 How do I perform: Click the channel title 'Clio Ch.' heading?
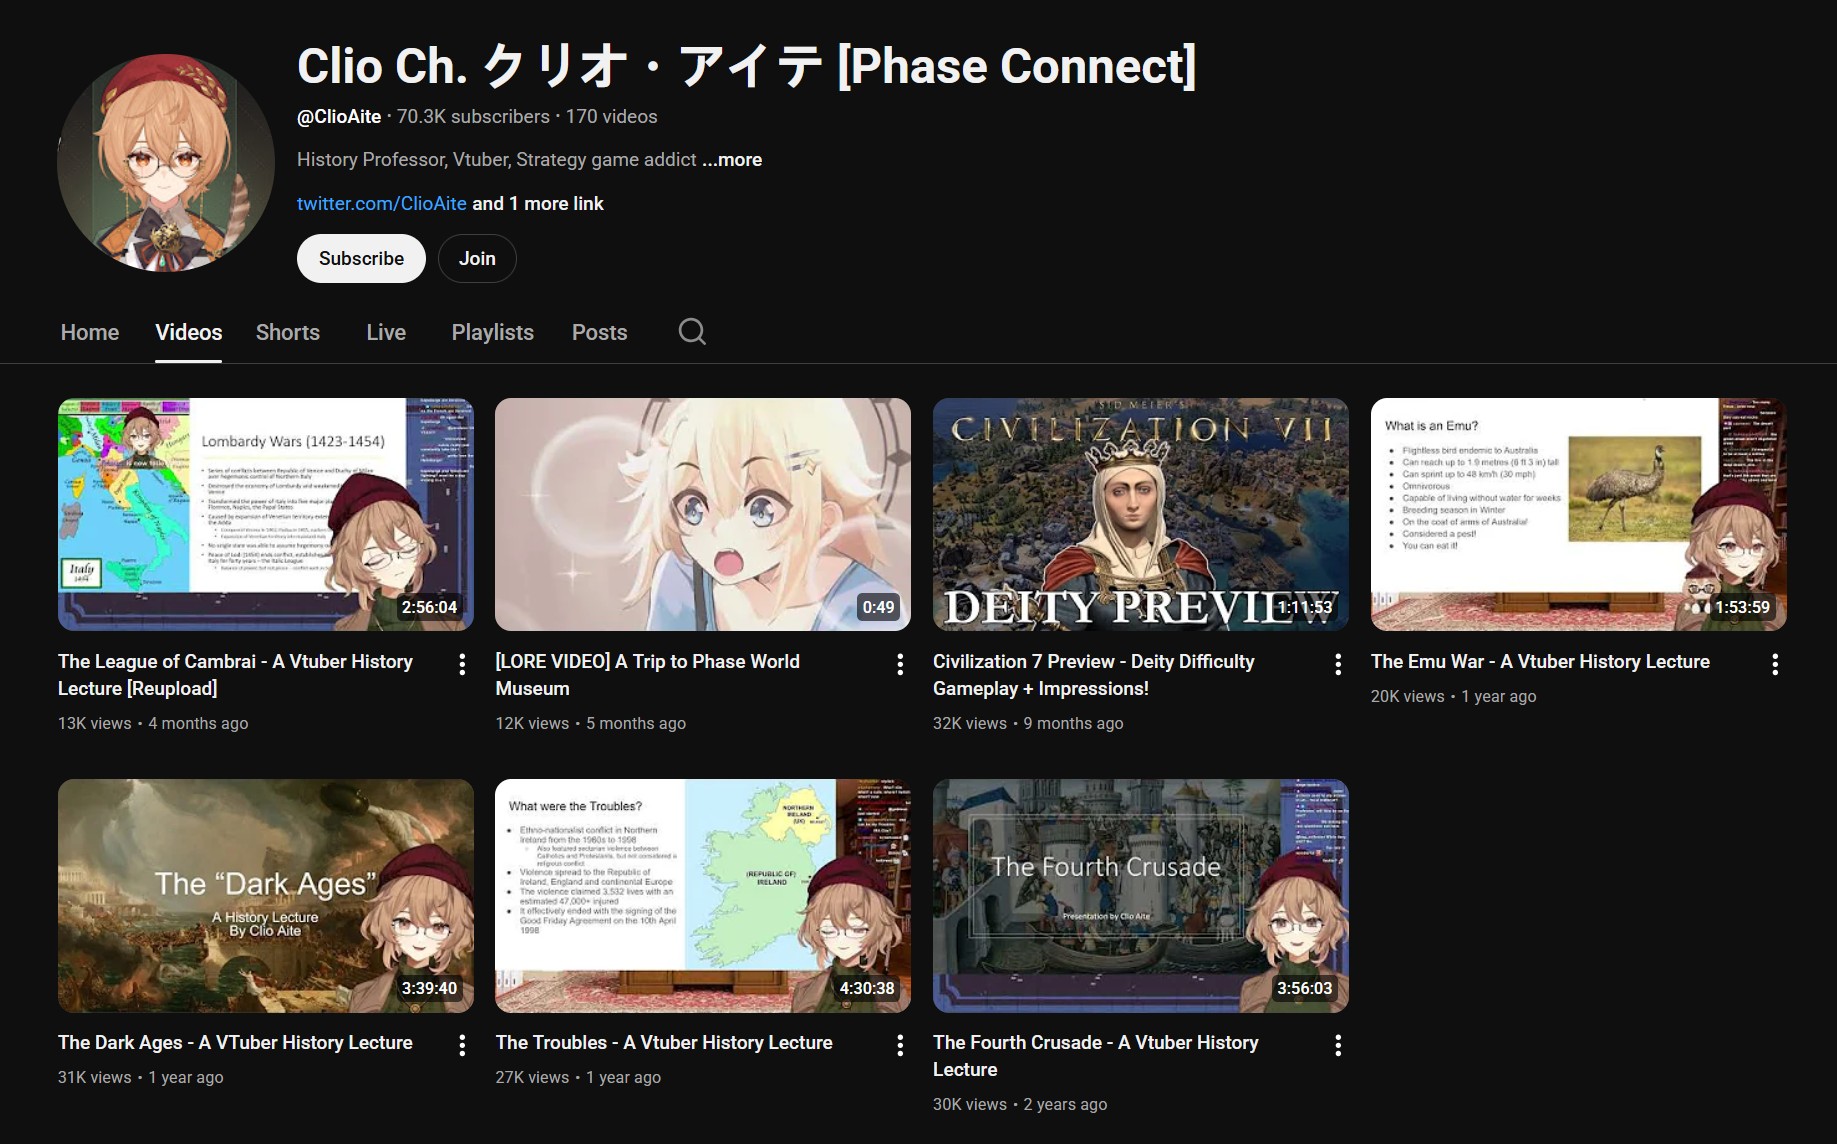click(746, 66)
